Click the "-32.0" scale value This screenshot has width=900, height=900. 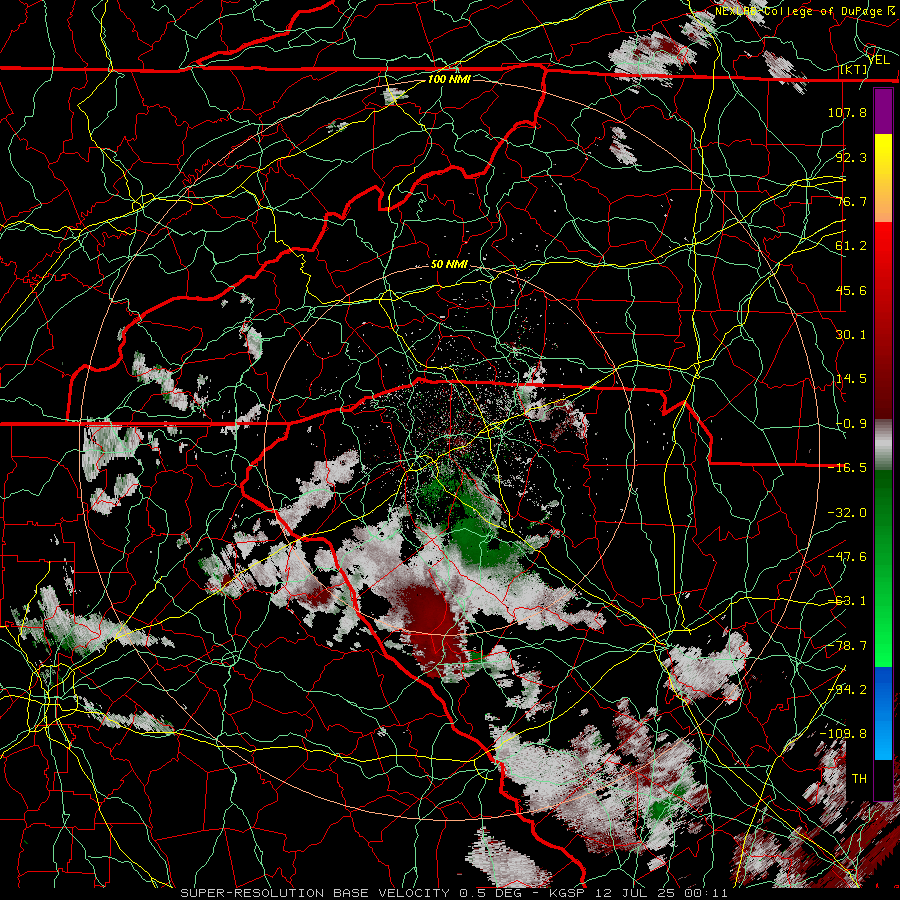click(x=847, y=513)
